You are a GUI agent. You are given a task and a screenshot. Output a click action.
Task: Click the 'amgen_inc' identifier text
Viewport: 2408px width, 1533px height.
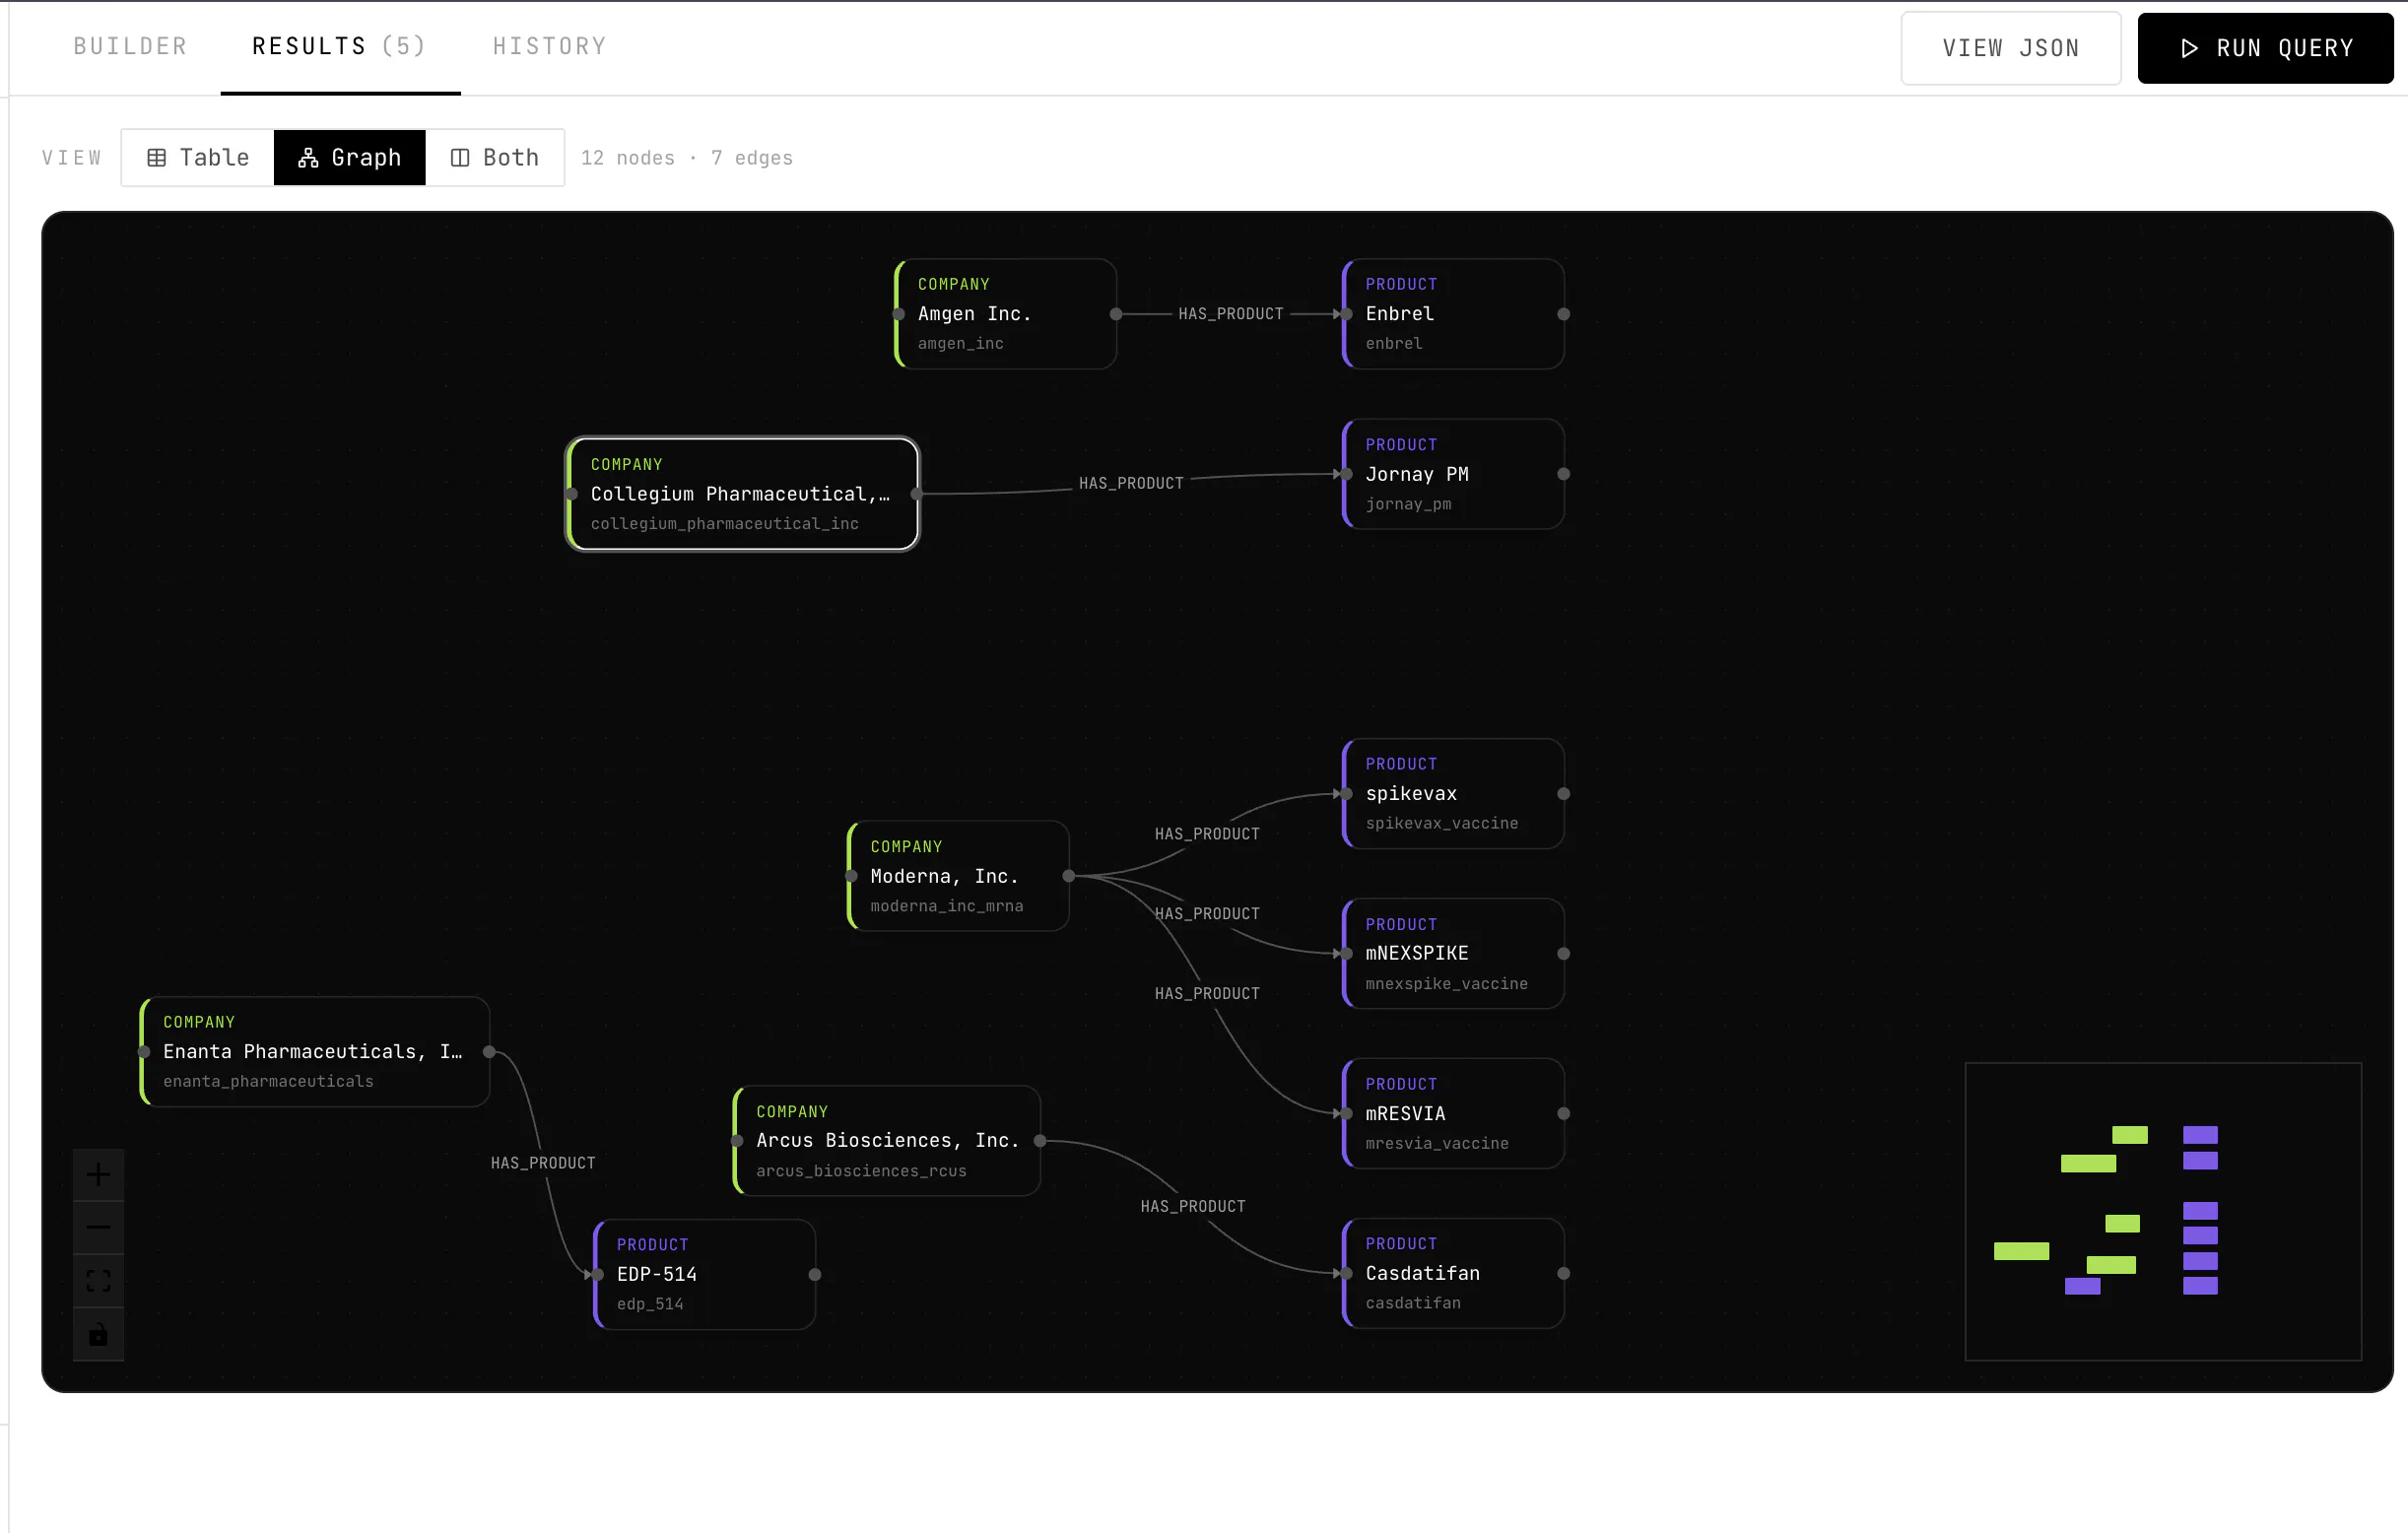point(961,343)
